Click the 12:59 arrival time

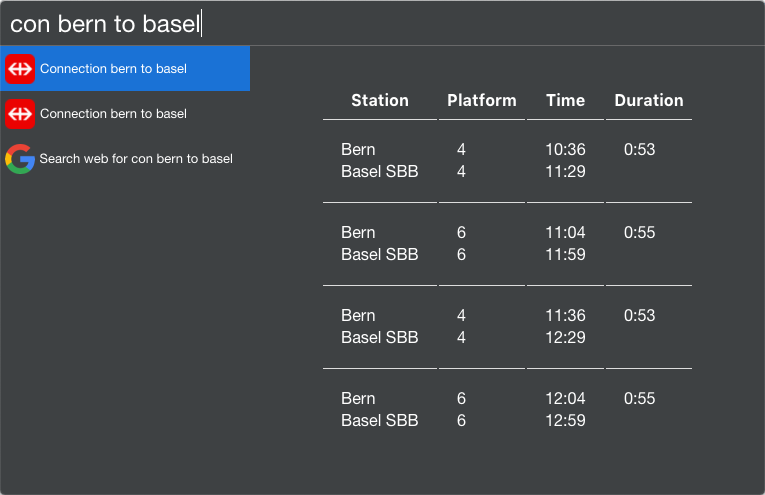tap(565, 421)
